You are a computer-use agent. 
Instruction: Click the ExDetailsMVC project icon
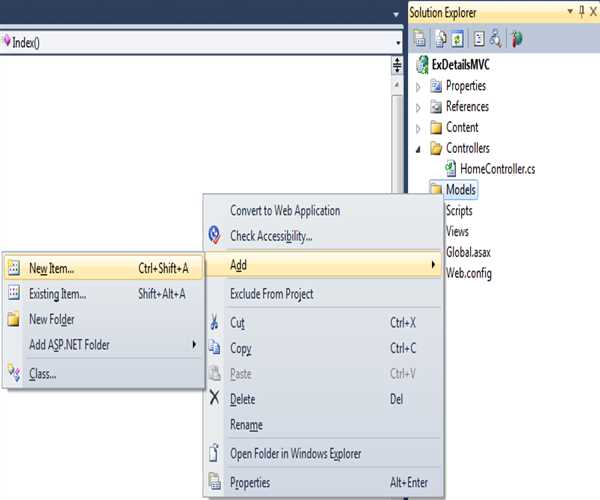tap(421, 65)
